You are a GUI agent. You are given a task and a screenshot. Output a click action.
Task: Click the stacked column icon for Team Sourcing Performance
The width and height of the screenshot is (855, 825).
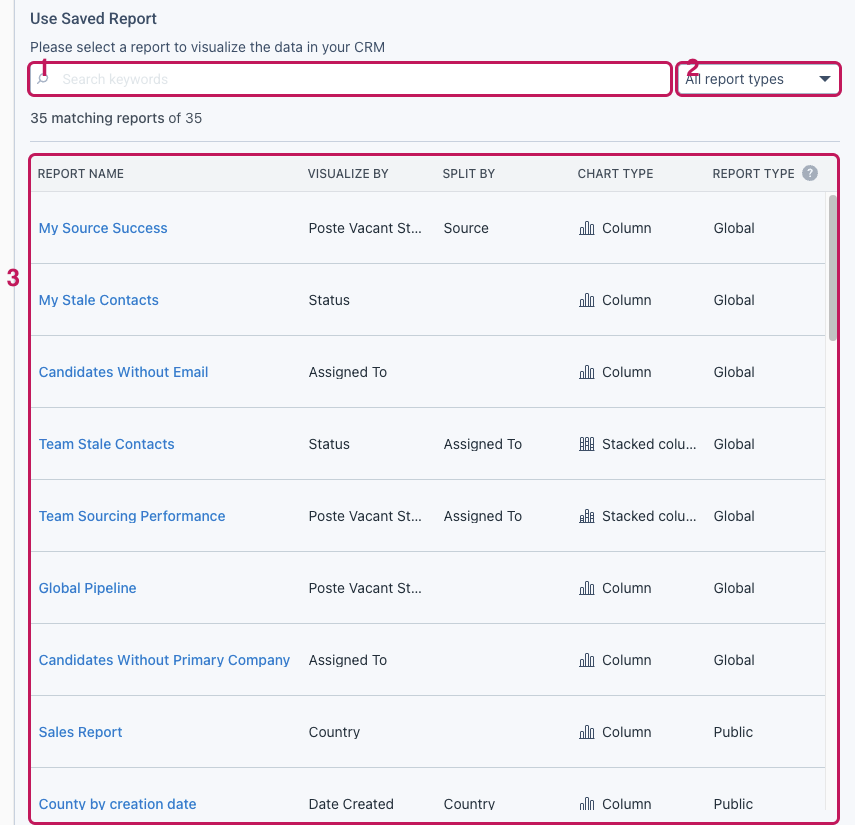coord(587,516)
